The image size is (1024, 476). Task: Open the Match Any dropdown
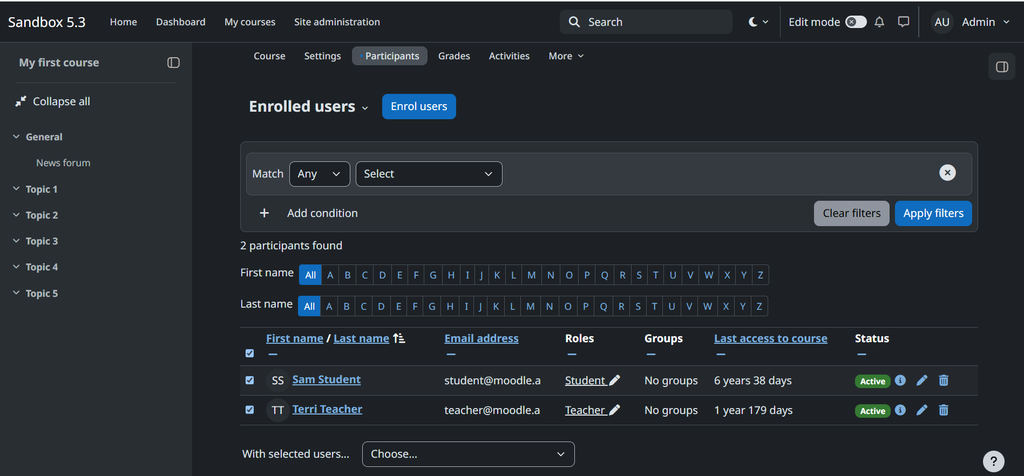pyautogui.click(x=319, y=174)
